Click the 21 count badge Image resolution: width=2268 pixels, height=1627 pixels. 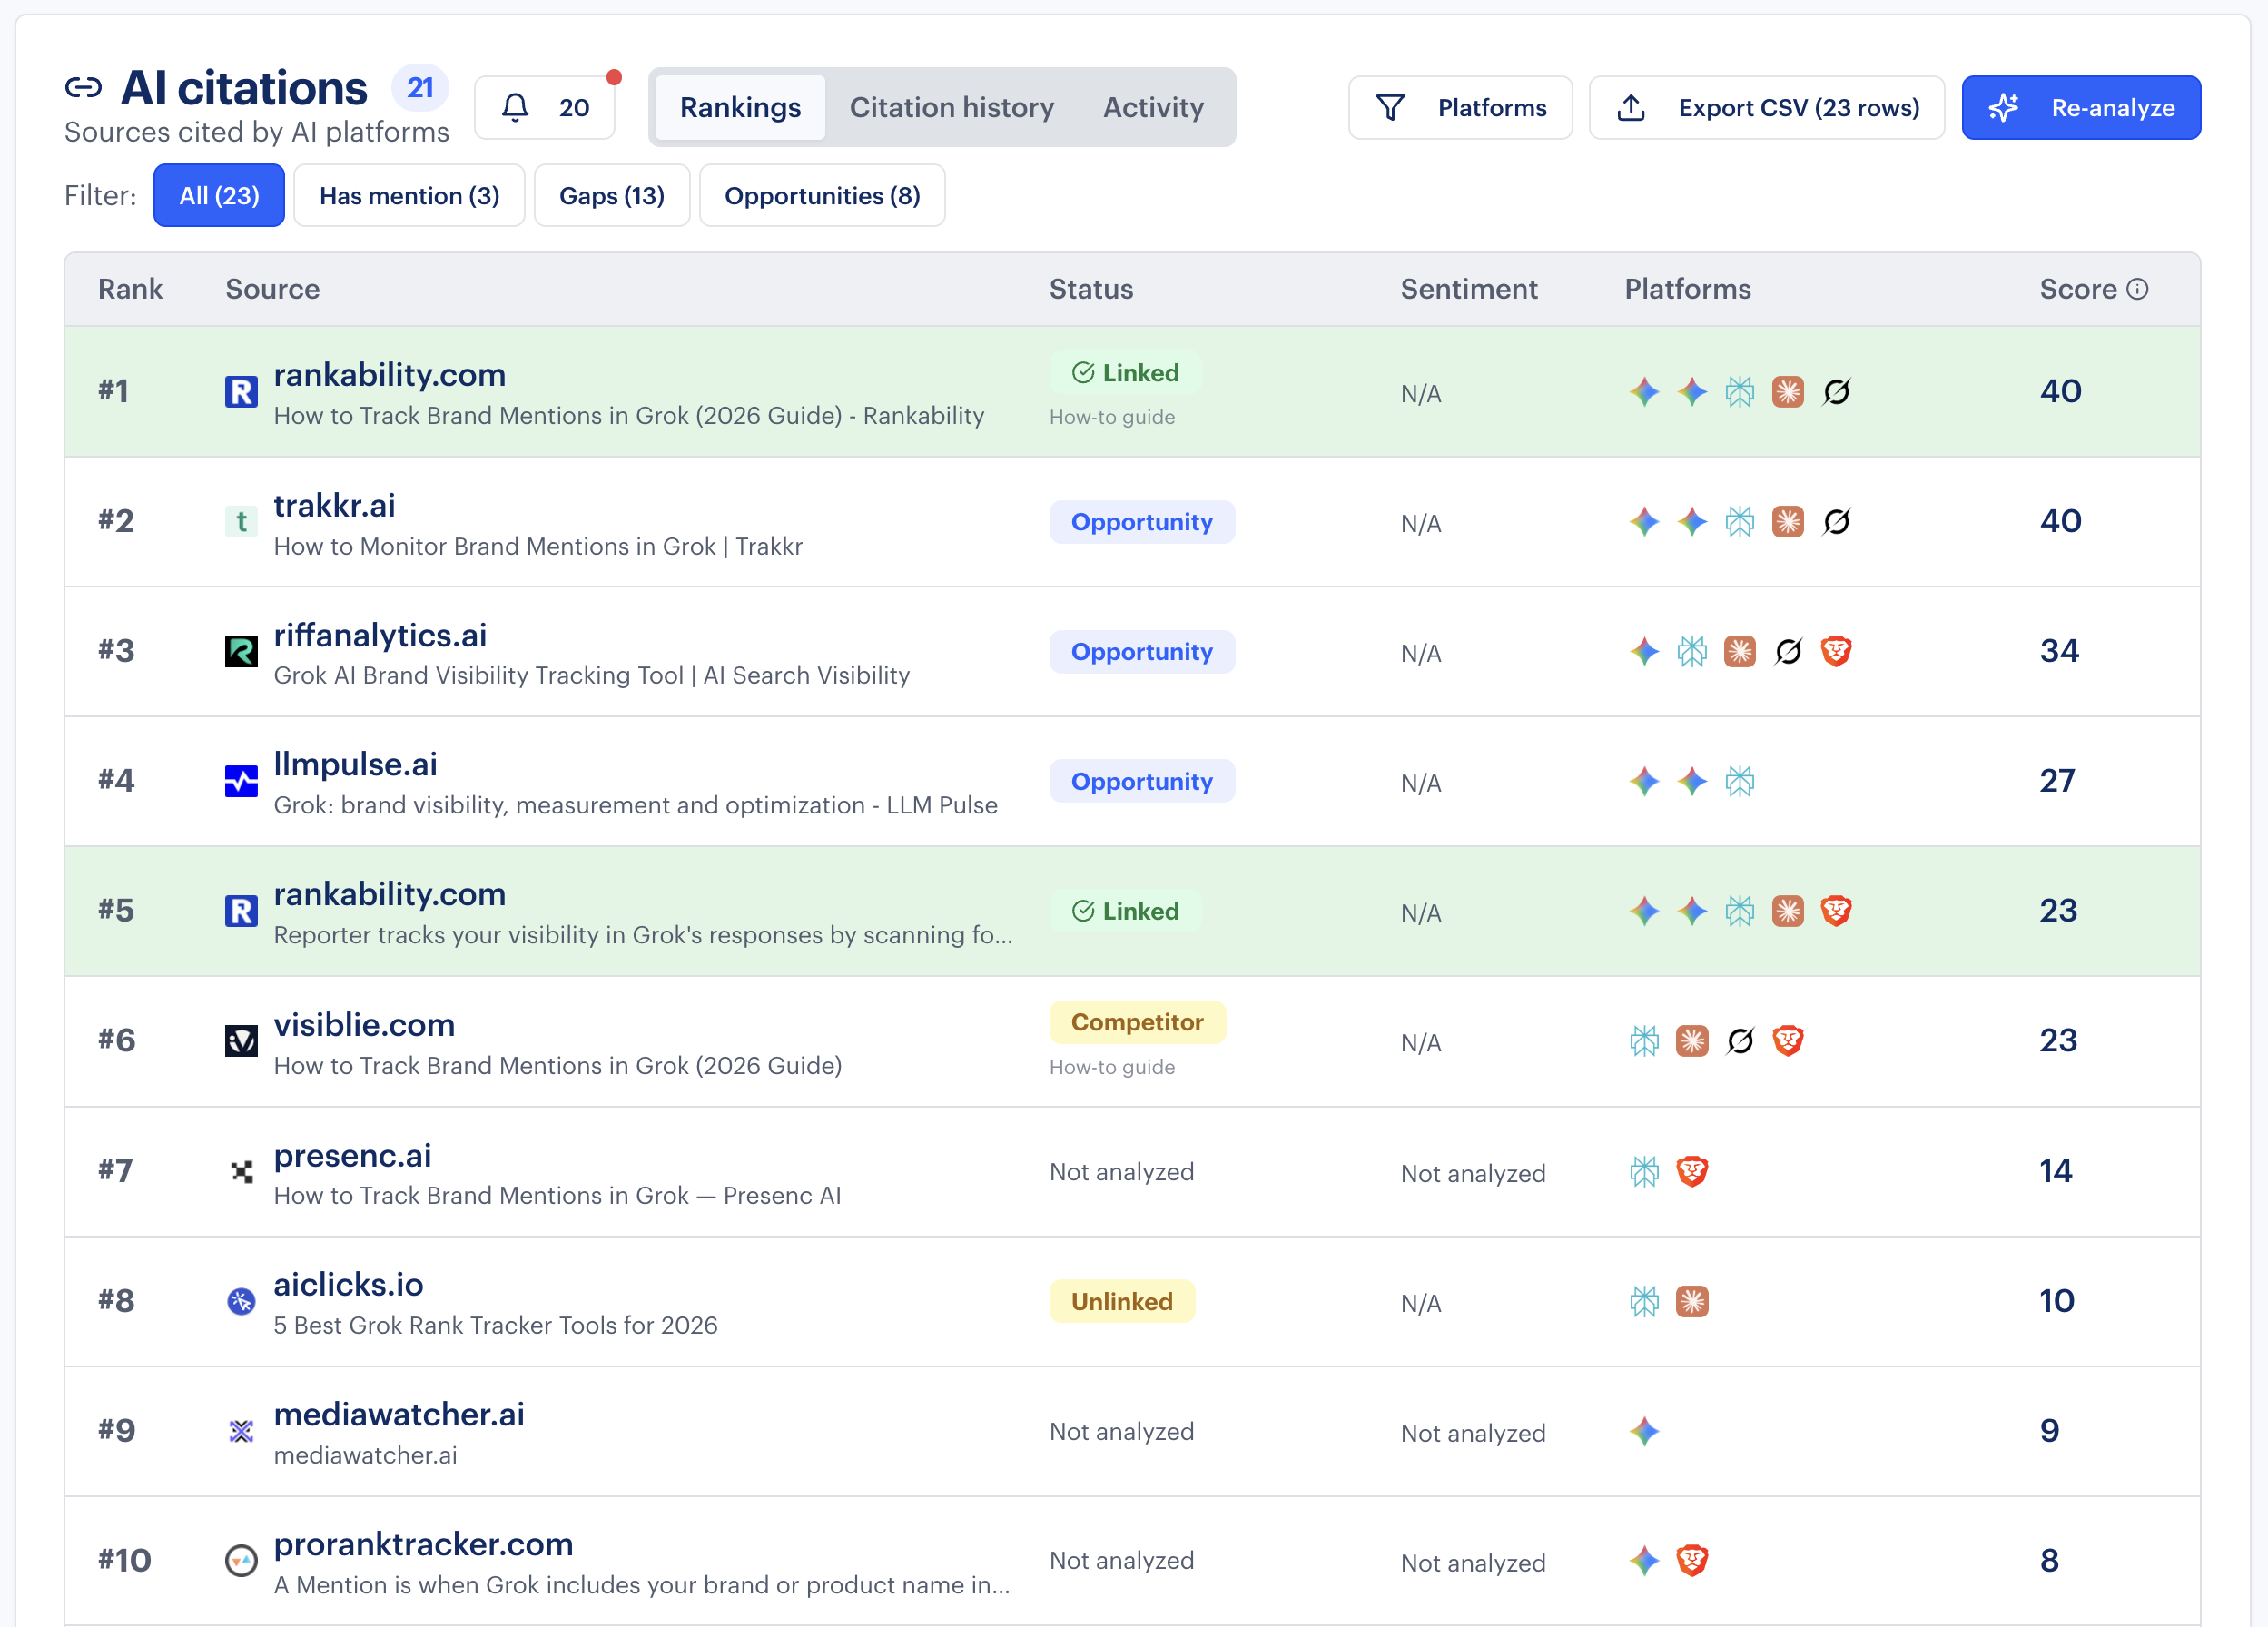pos(420,88)
